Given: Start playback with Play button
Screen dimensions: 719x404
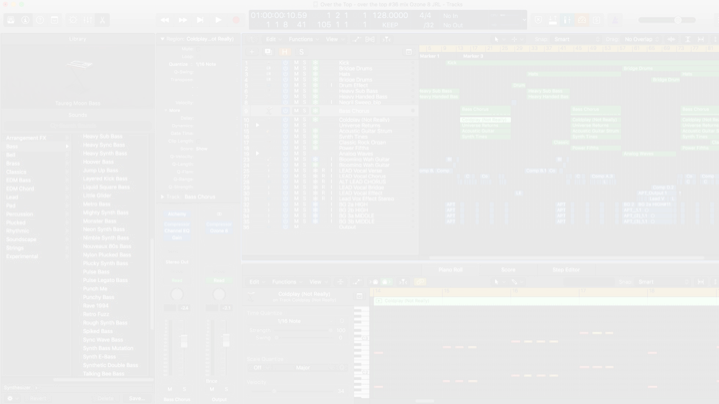Looking at the screenshot, I should 218,20.
